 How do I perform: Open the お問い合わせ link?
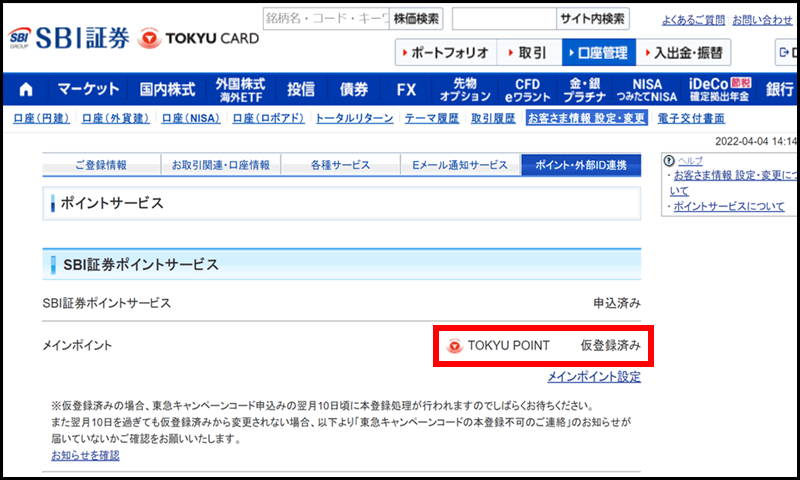pyautogui.click(x=762, y=20)
